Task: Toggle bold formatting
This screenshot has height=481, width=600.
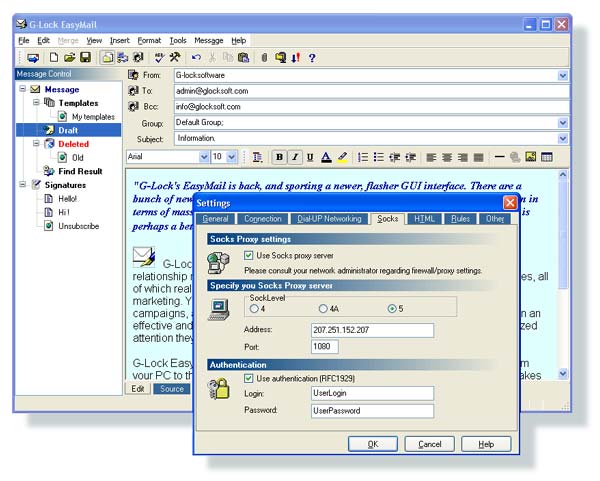Action: click(x=279, y=157)
